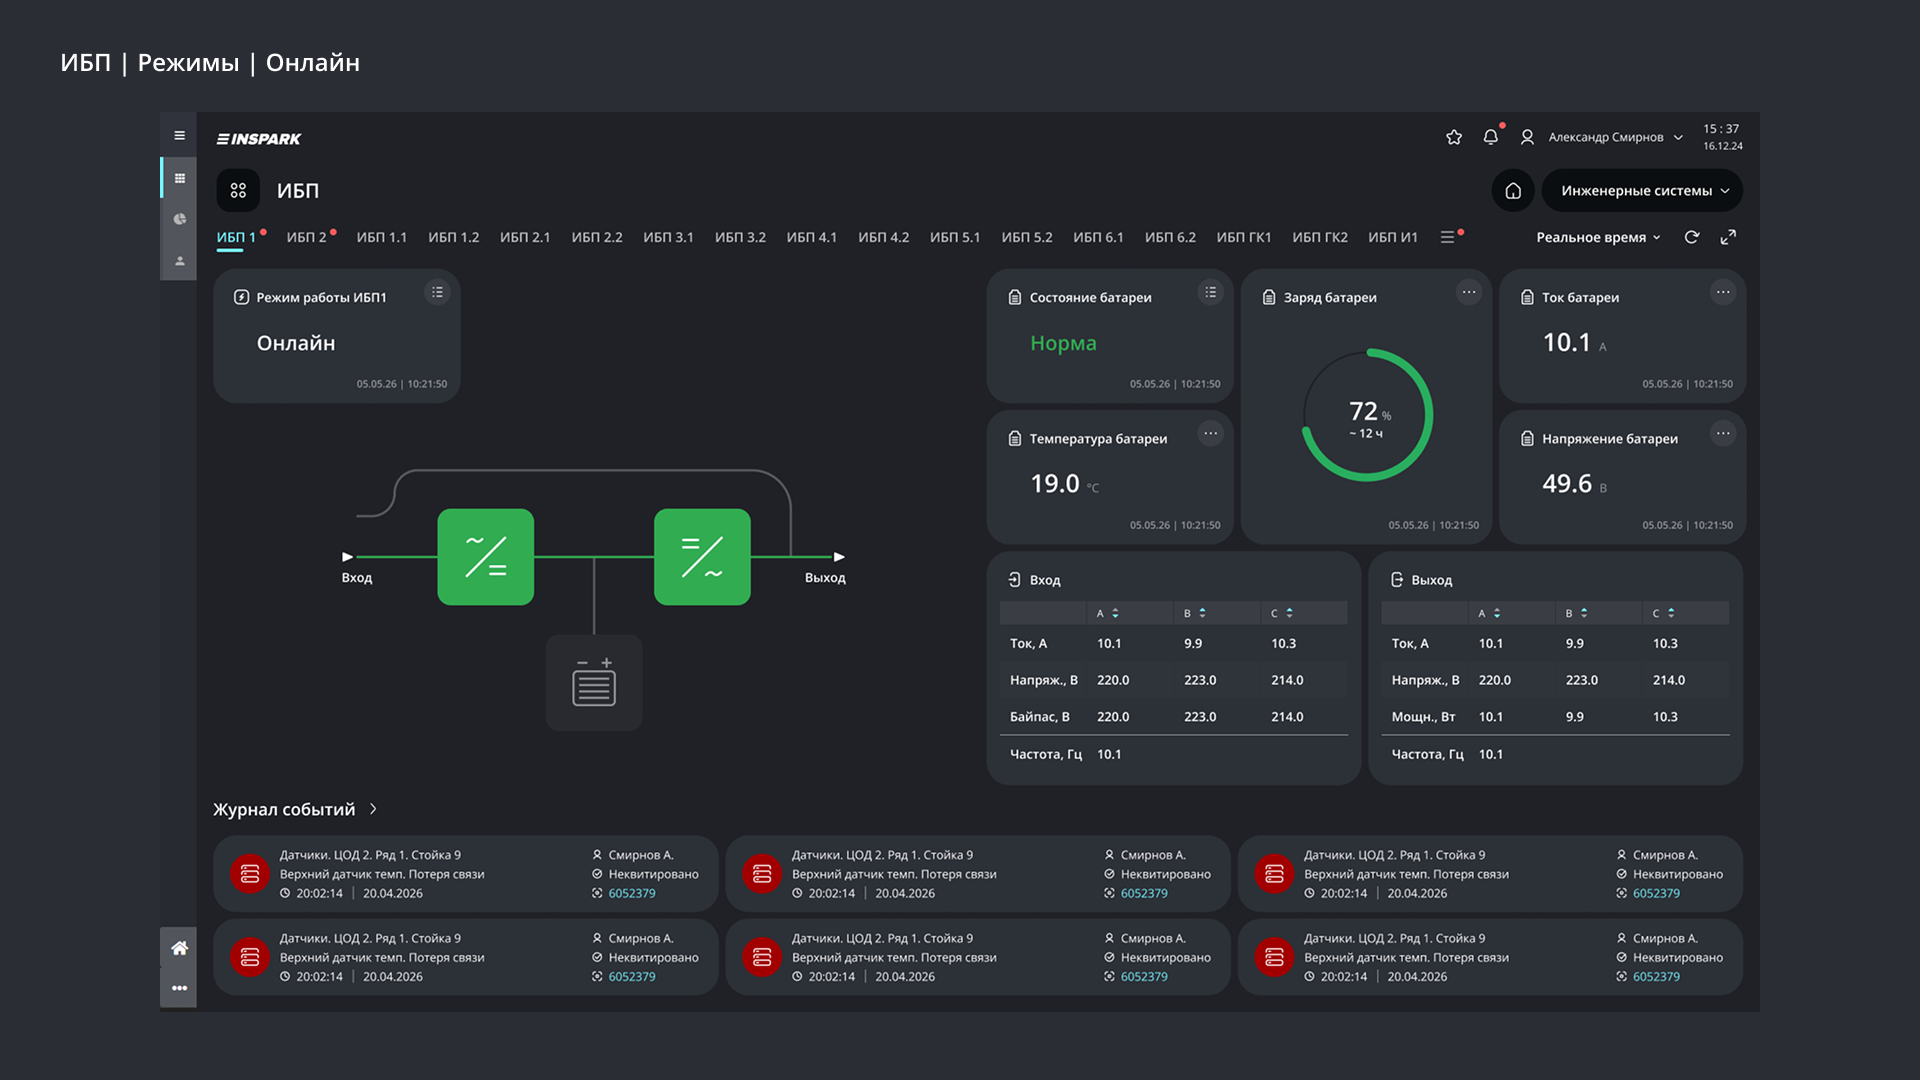
Task: Toggle list view on Режим работы ИБП1 card
Action: [x=437, y=293]
